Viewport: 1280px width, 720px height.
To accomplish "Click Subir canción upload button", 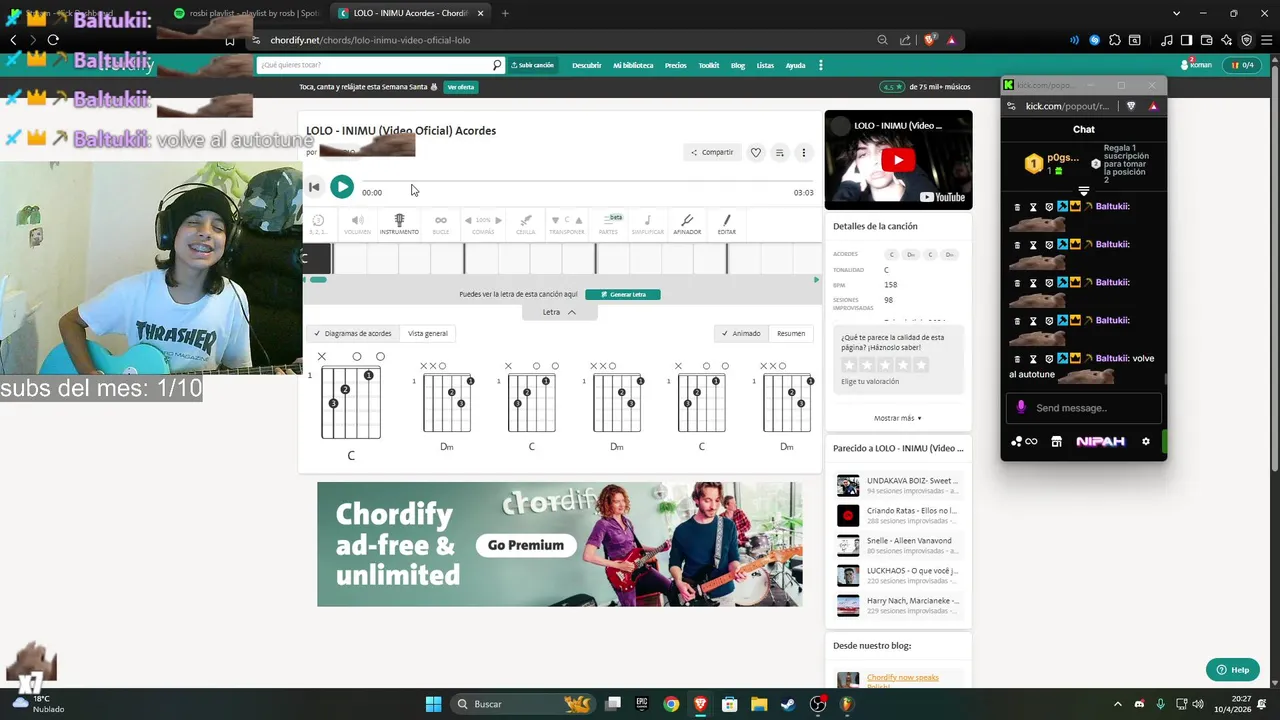I will point(533,65).
